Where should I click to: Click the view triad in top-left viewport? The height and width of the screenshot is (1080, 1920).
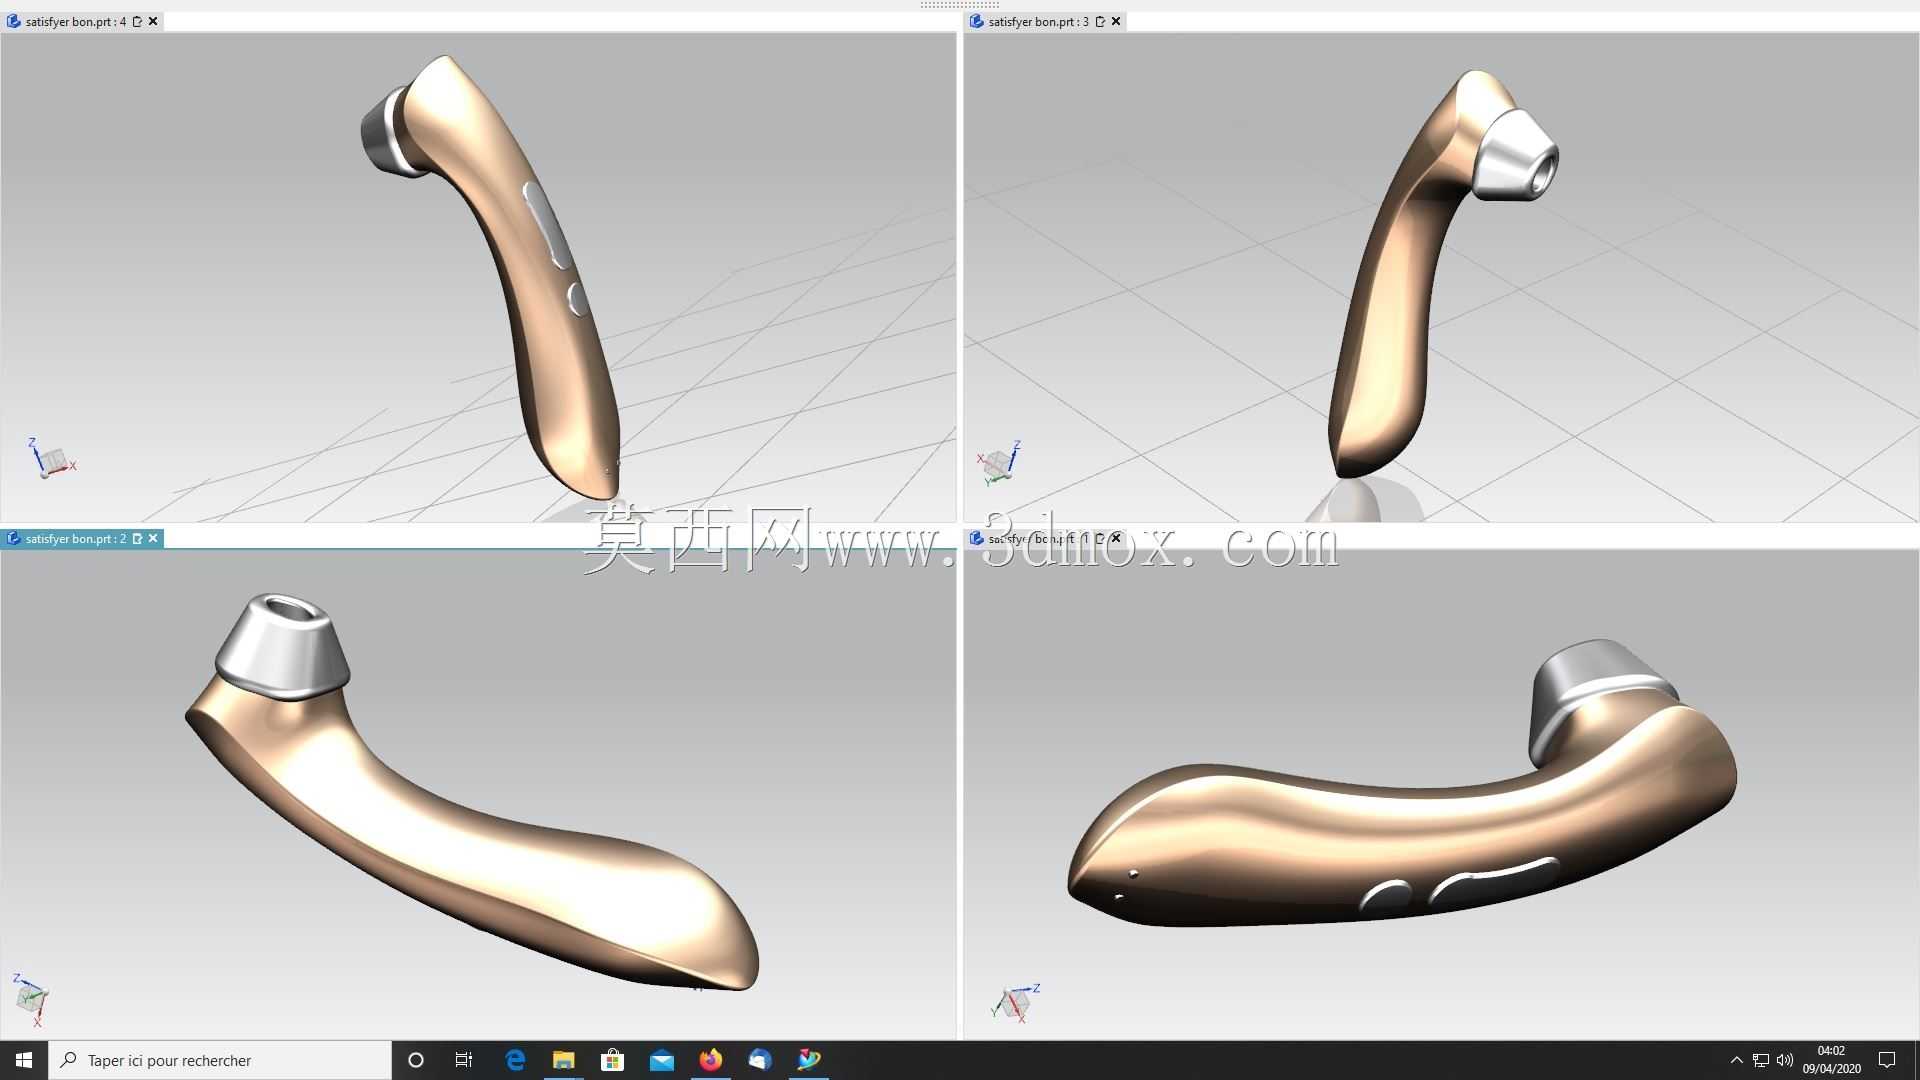coord(51,459)
